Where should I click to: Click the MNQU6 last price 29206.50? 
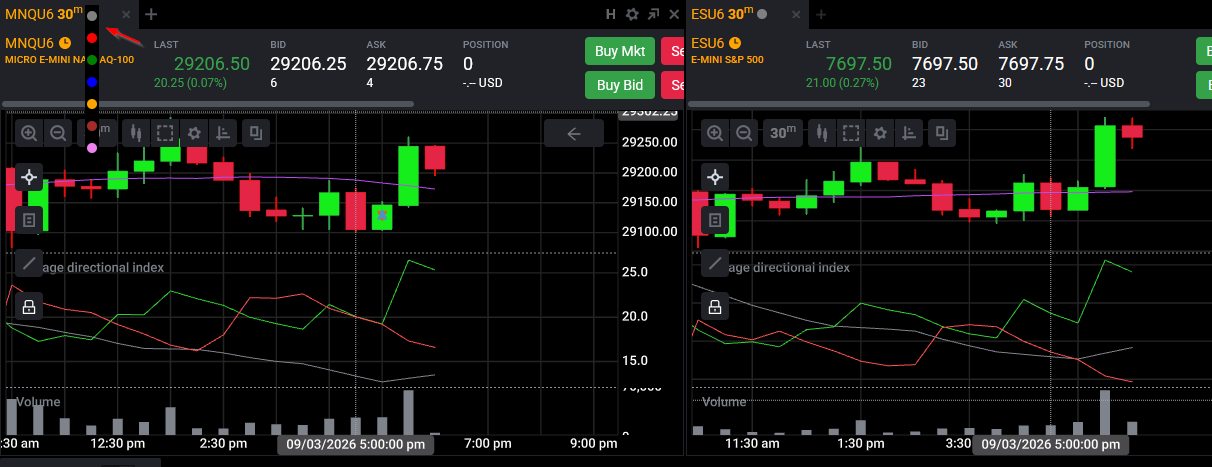tap(212, 63)
